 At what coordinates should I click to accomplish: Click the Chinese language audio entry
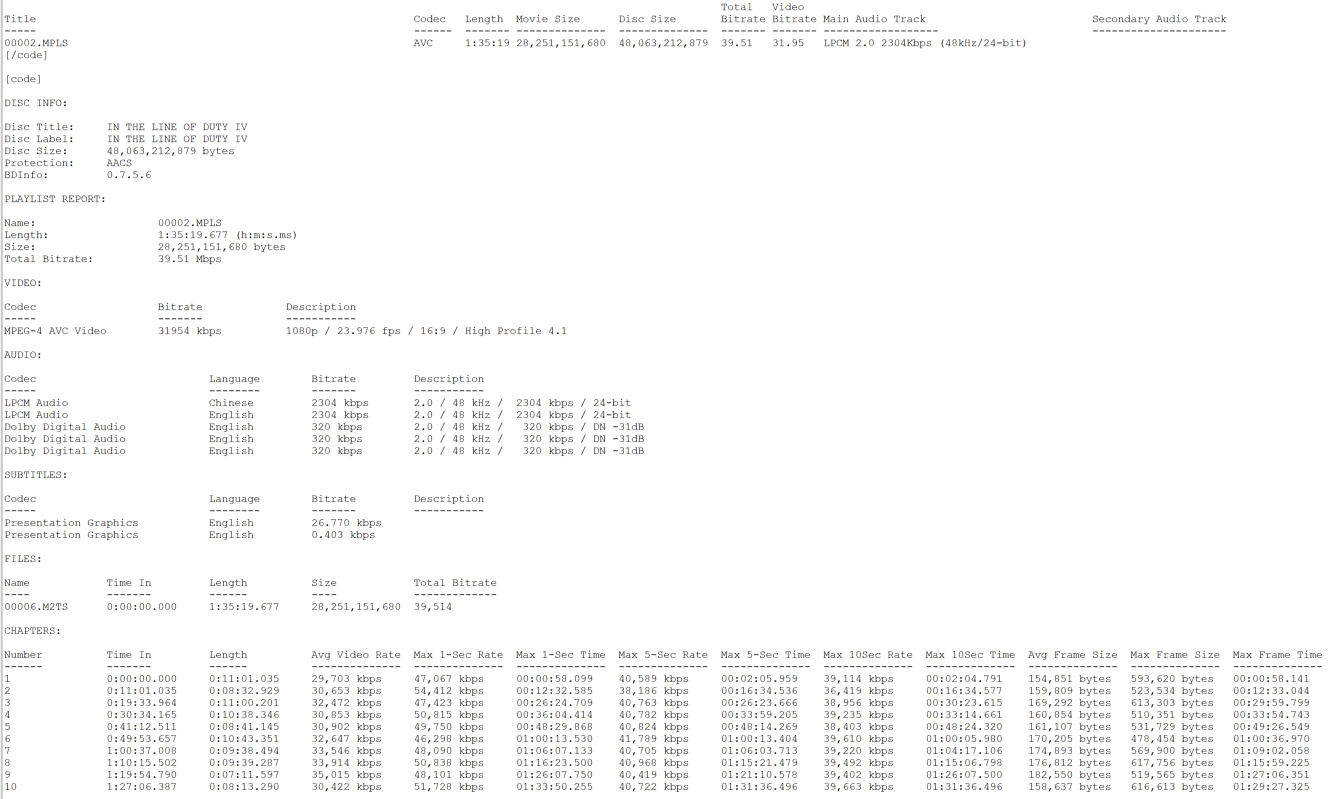click(231, 403)
